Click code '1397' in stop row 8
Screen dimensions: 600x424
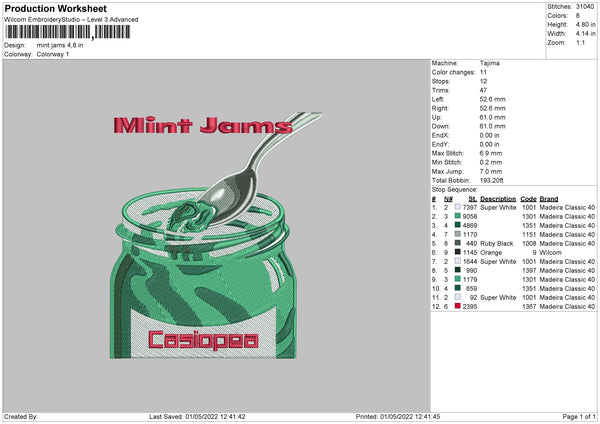[x=529, y=271]
